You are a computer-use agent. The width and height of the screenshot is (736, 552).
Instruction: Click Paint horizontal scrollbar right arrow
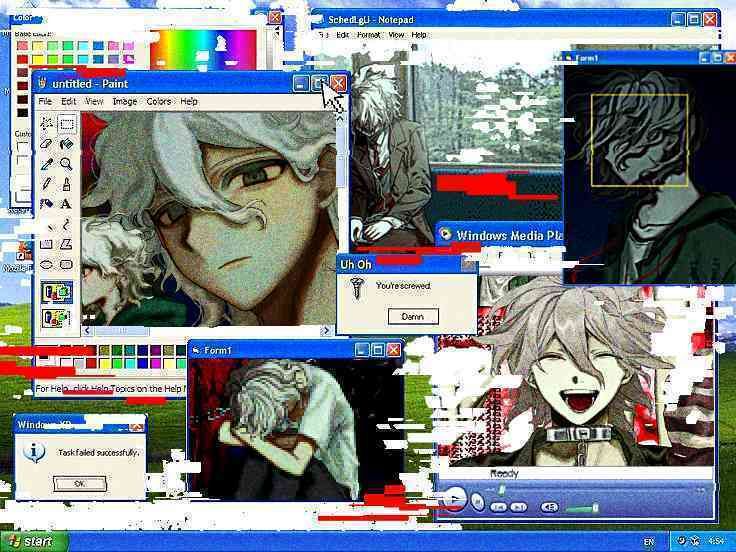[x=326, y=331]
